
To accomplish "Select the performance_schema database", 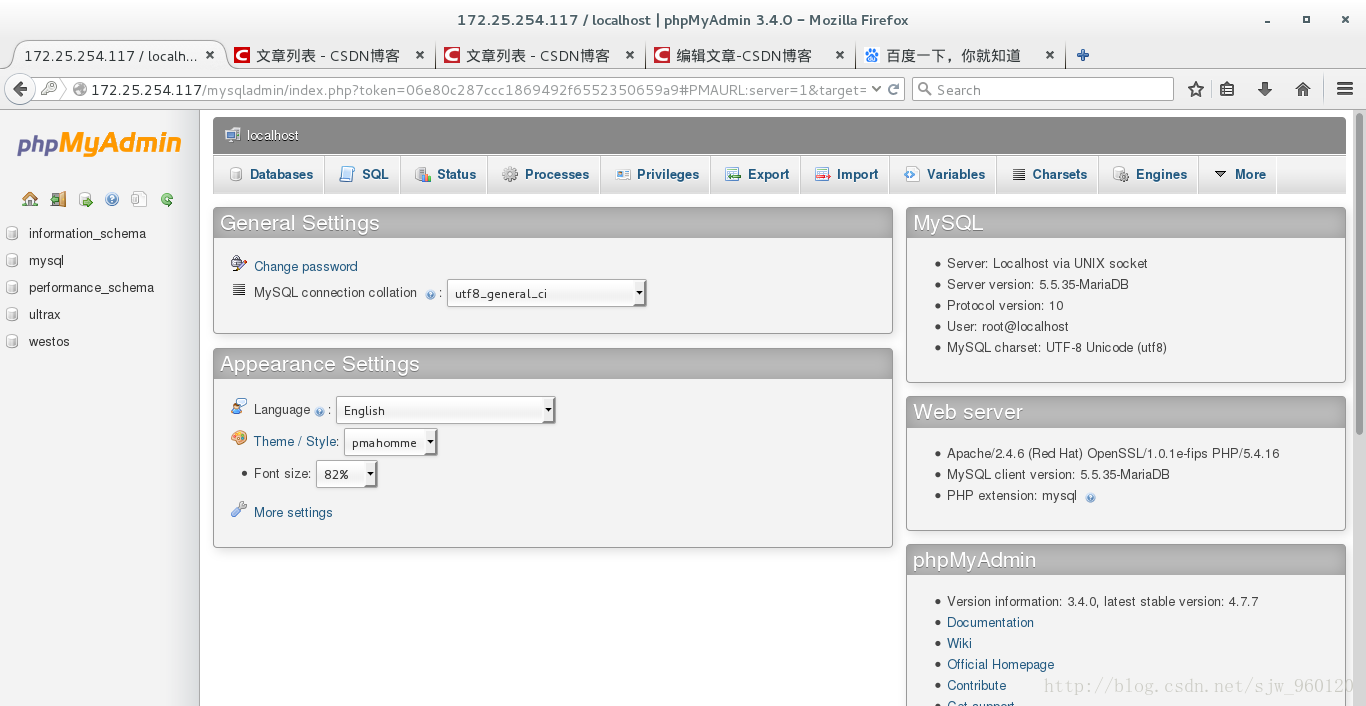I will tap(91, 287).
